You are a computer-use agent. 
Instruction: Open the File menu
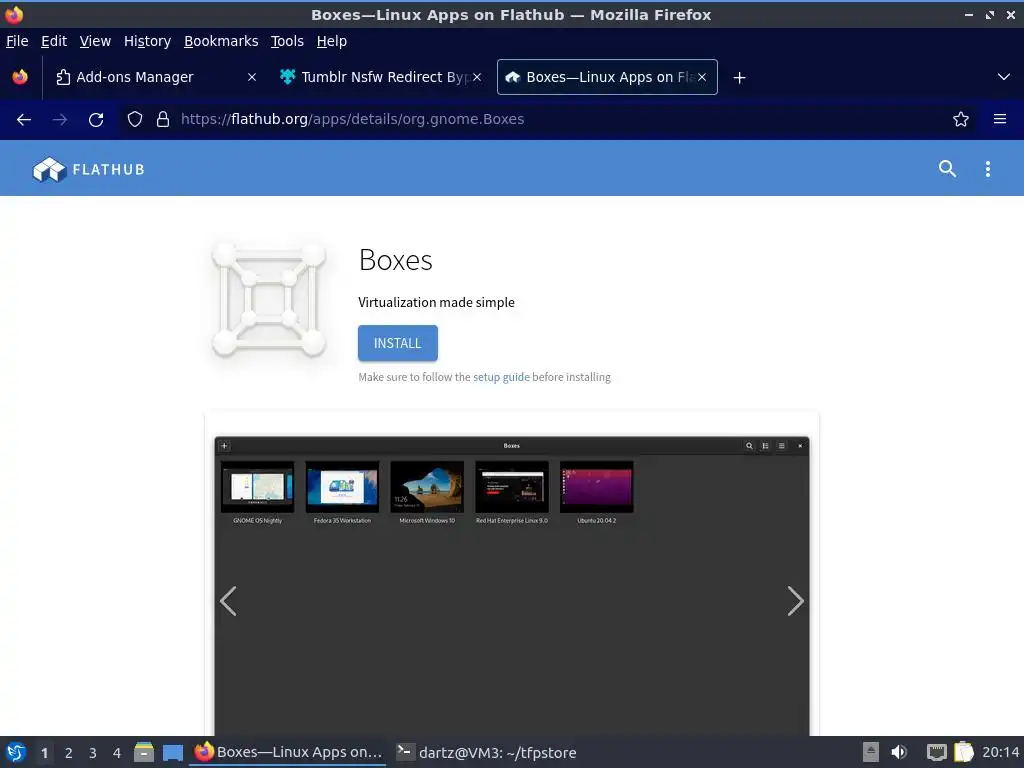tap(17, 41)
